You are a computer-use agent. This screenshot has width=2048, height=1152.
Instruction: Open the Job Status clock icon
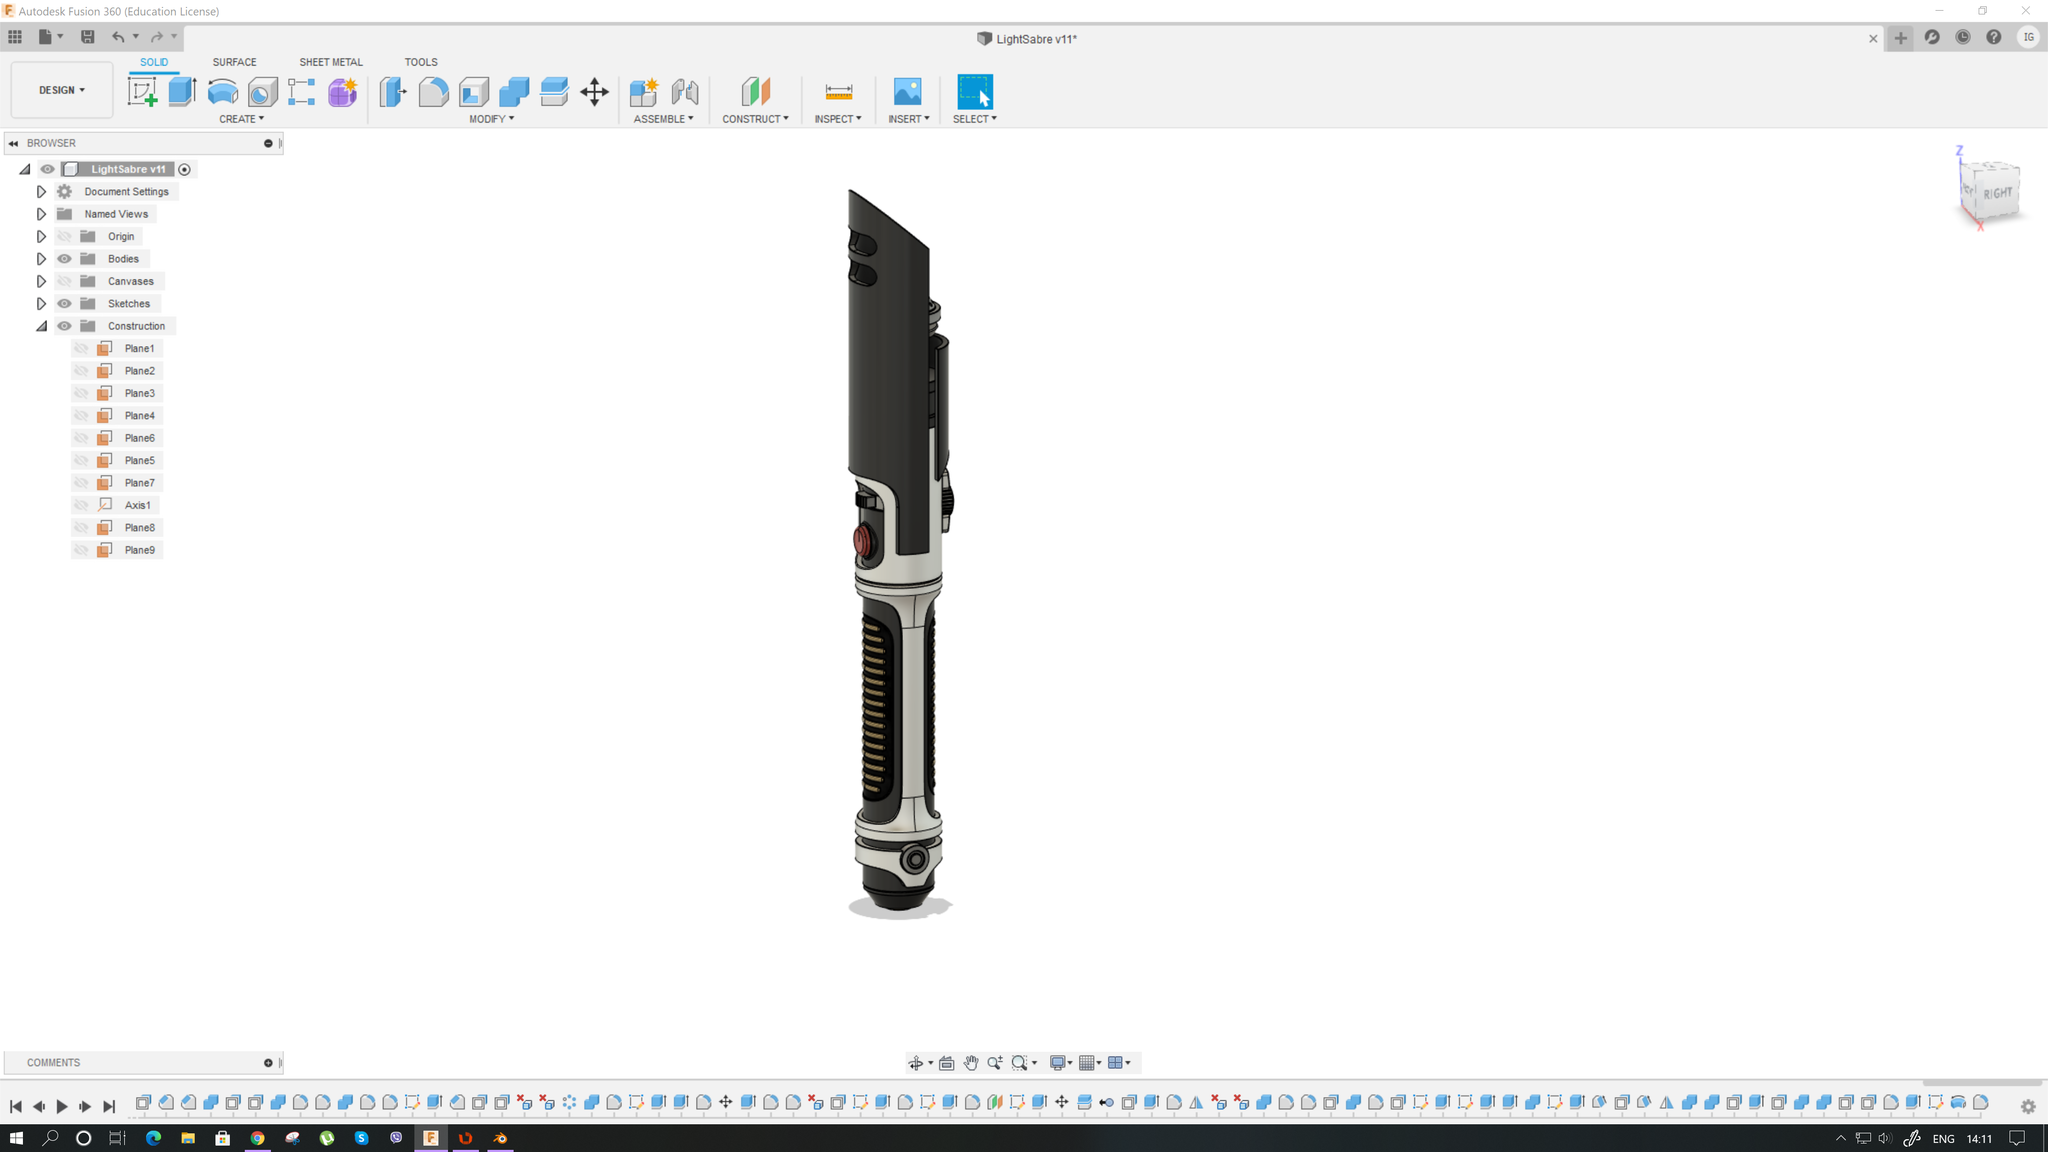1963,37
